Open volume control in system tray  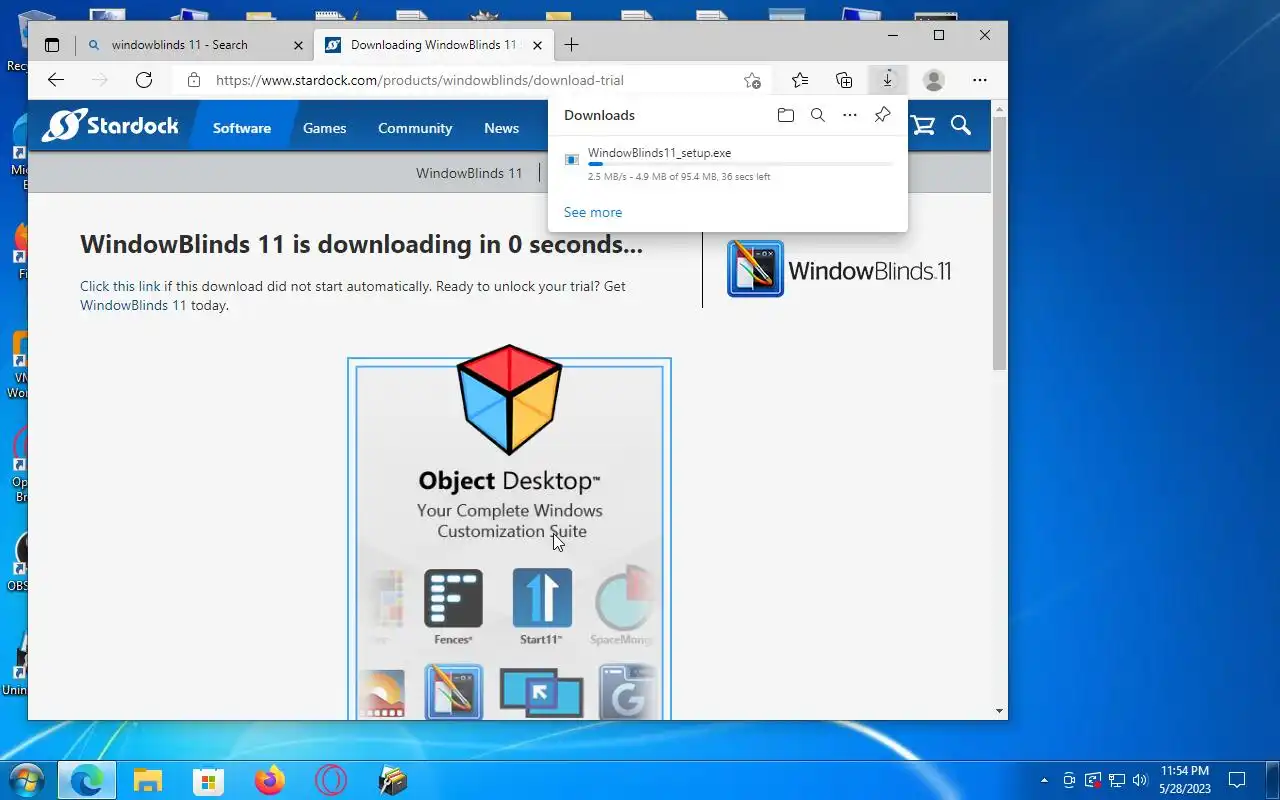click(1140, 780)
